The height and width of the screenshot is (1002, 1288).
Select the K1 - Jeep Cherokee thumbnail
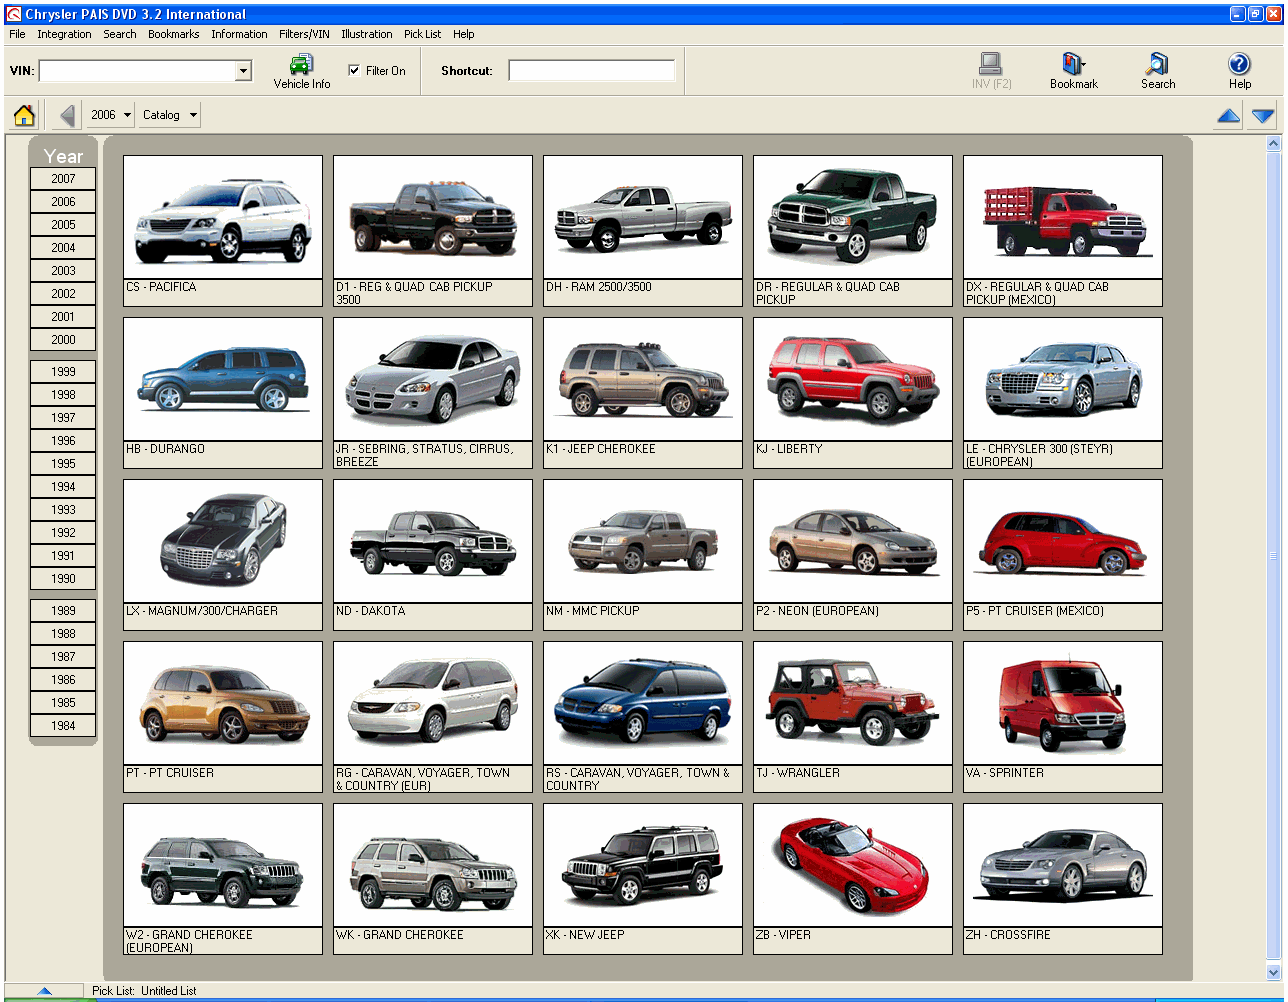[643, 379]
